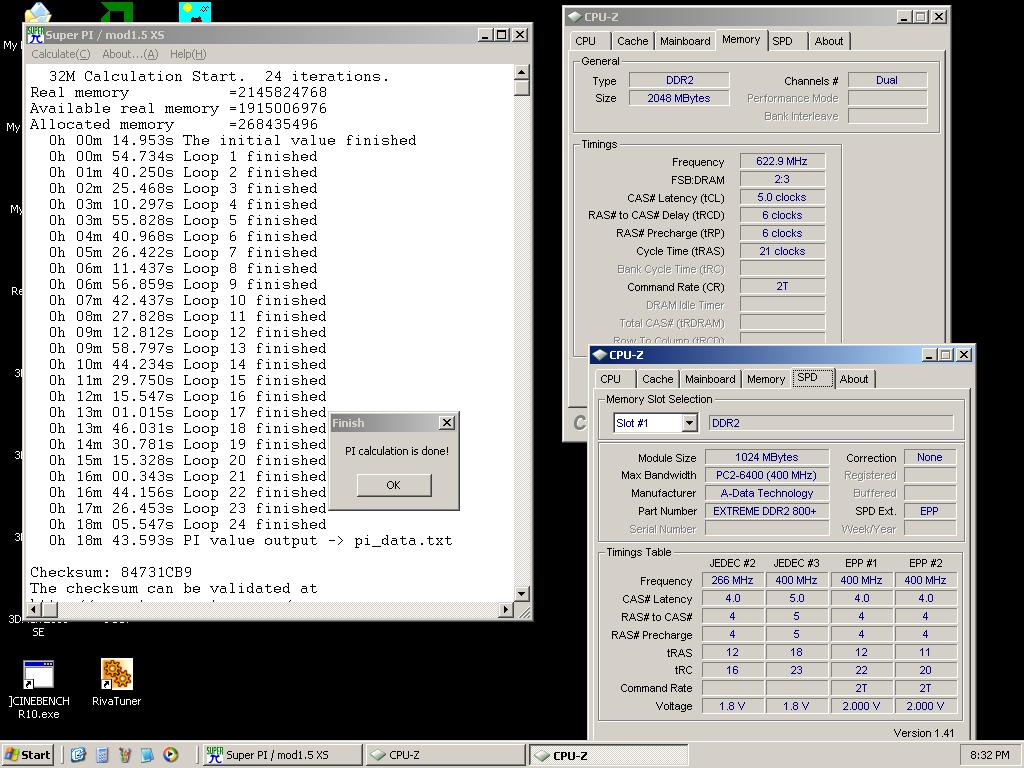Open the Start menu
The image size is (1024, 768).
tap(27, 755)
